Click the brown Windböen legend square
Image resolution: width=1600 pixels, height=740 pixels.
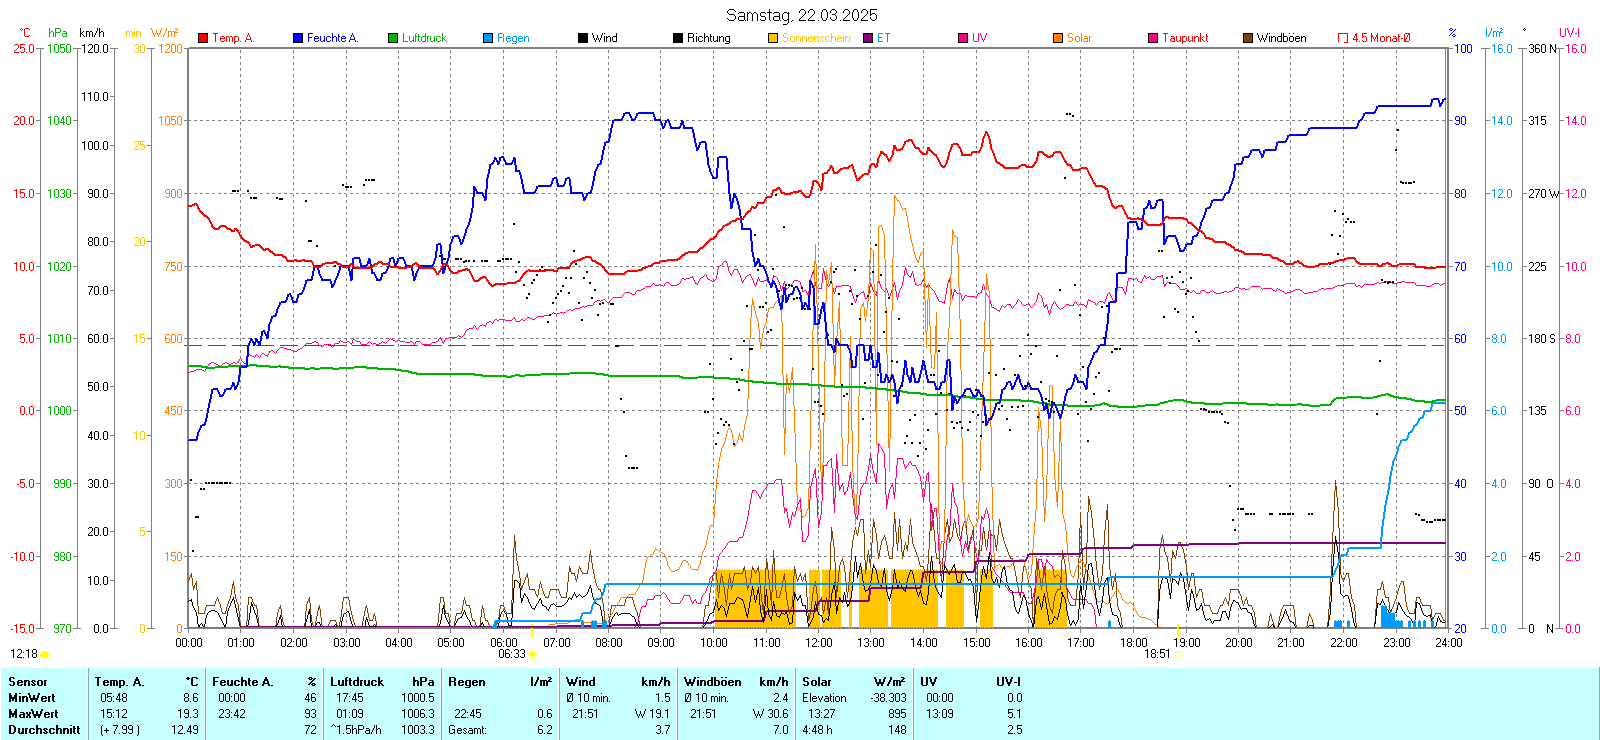pyautogui.click(x=1248, y=38)
